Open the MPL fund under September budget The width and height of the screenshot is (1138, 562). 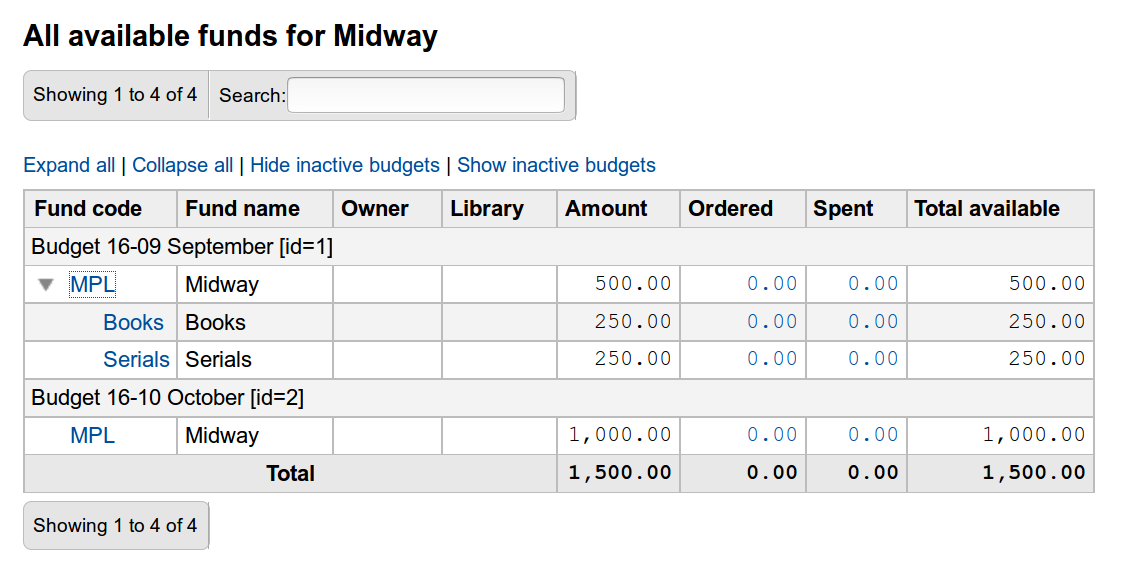point(92,285)
